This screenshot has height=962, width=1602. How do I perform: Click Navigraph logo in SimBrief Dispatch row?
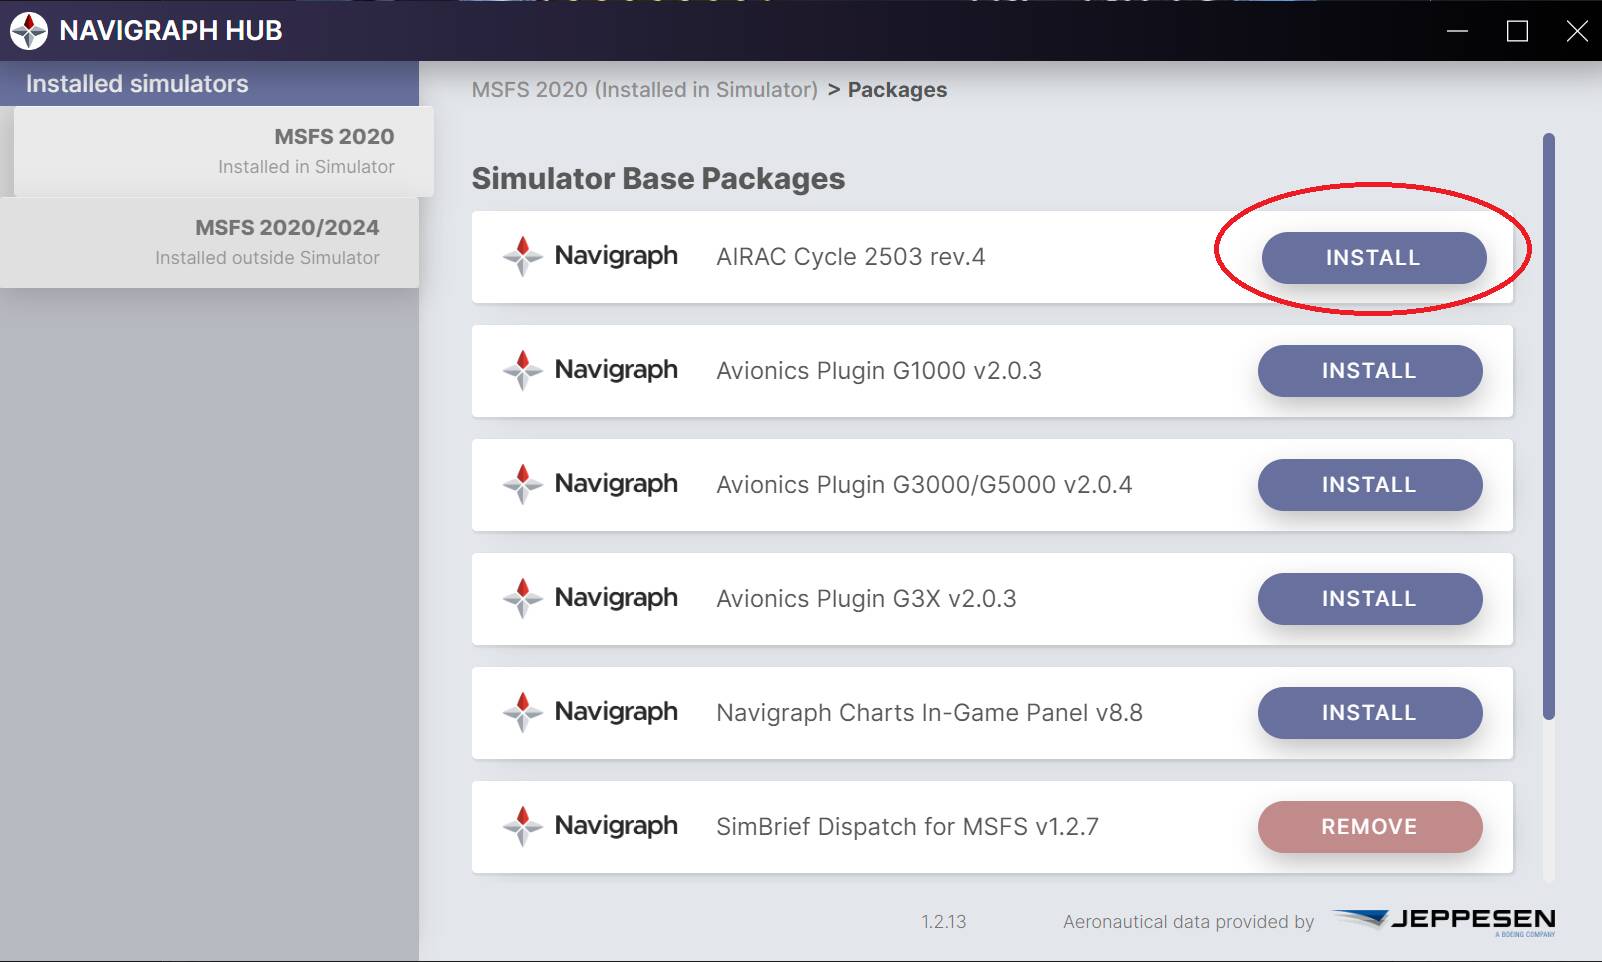[590, 826]
